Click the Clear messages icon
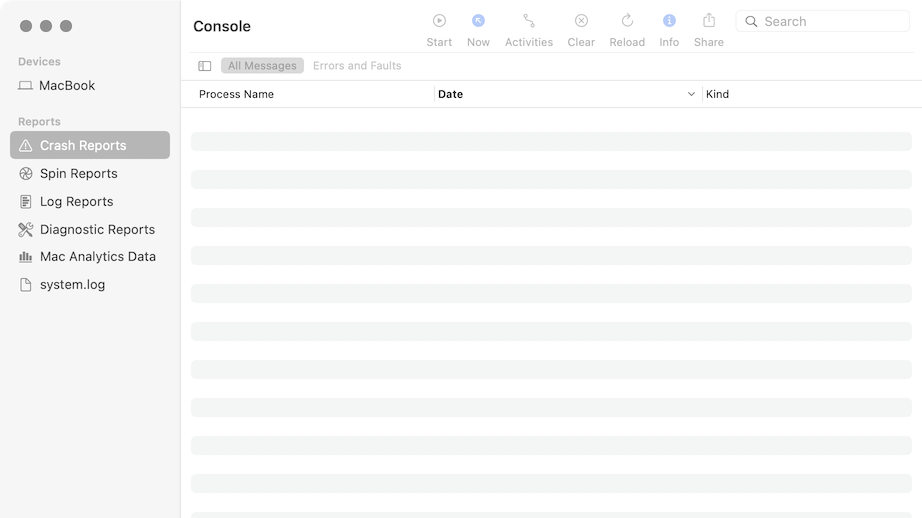922x518 pixels. click(x=581, y=21)
